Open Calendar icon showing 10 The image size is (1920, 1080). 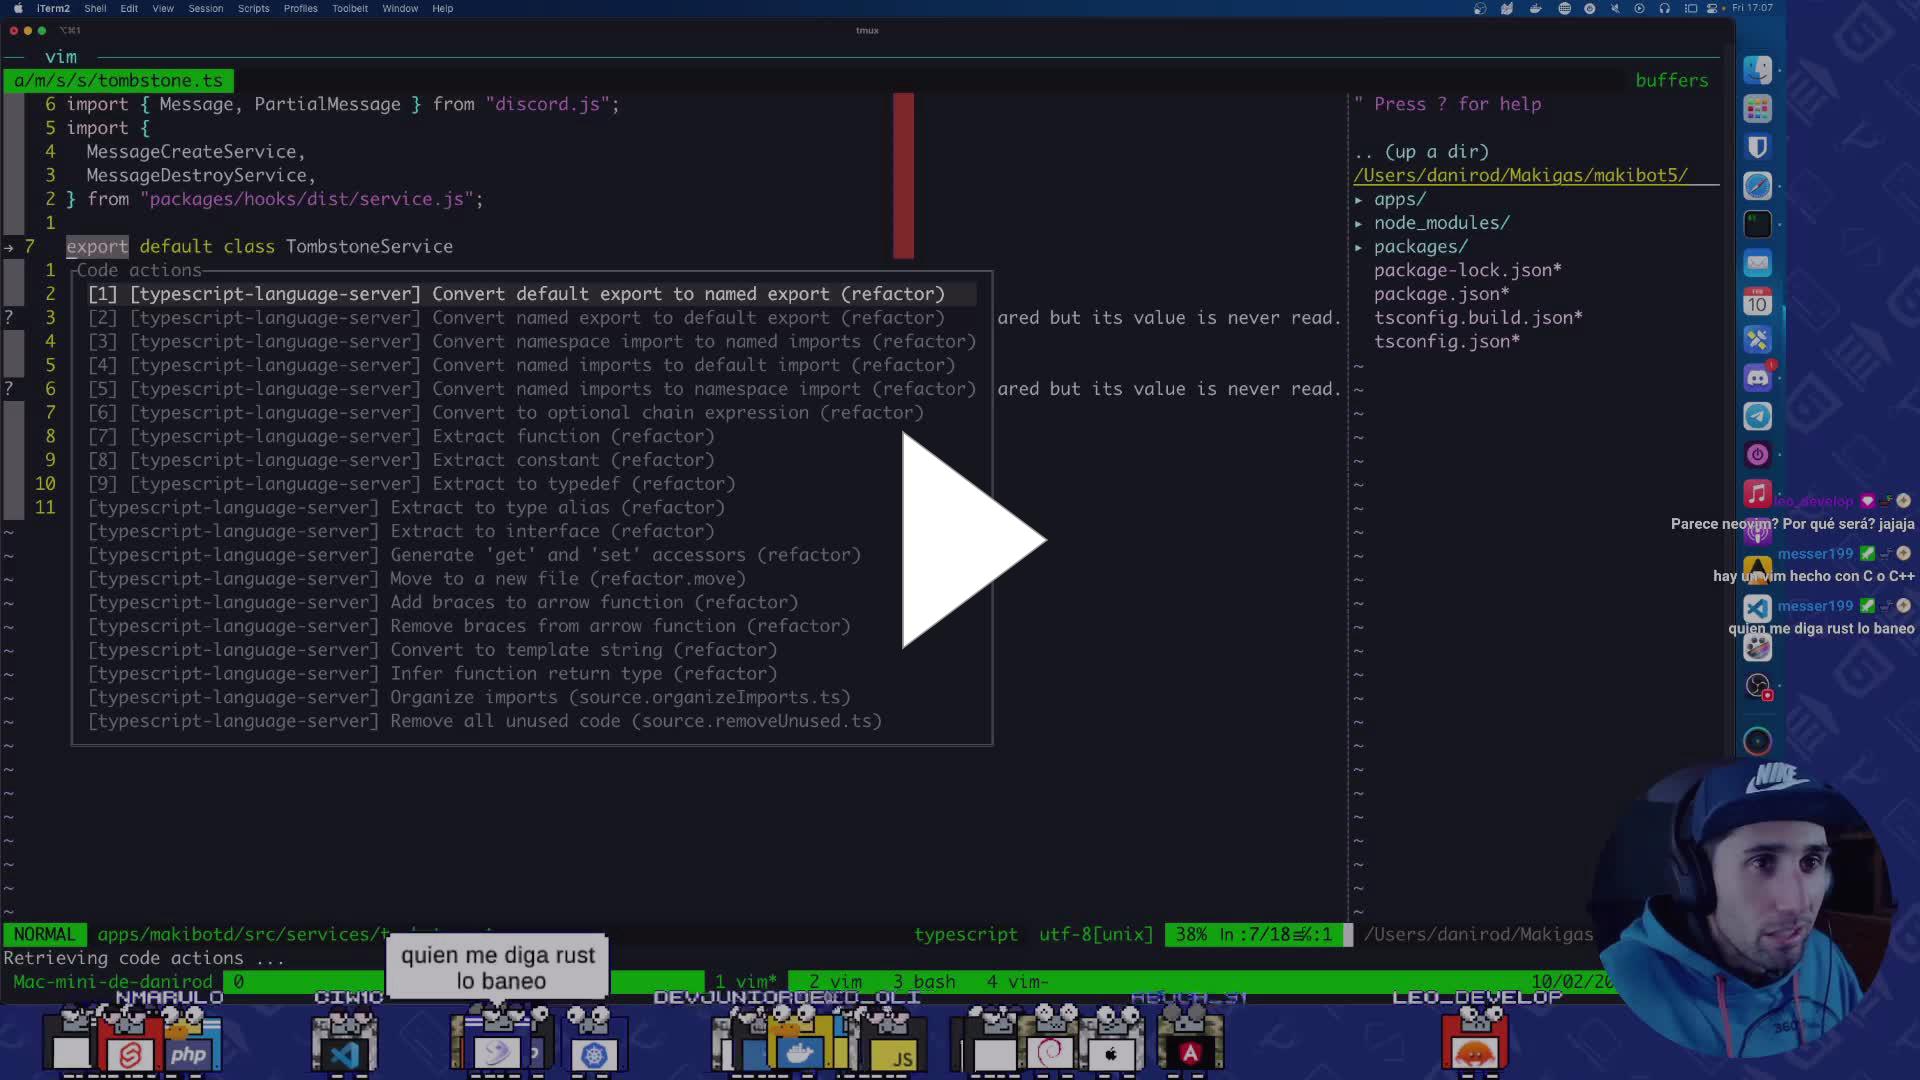[1757, 301]
